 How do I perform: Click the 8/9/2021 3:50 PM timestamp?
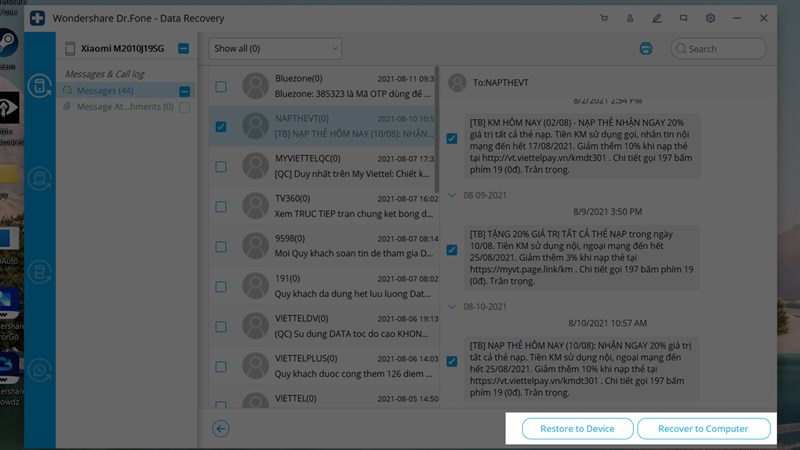coord(607,212)
